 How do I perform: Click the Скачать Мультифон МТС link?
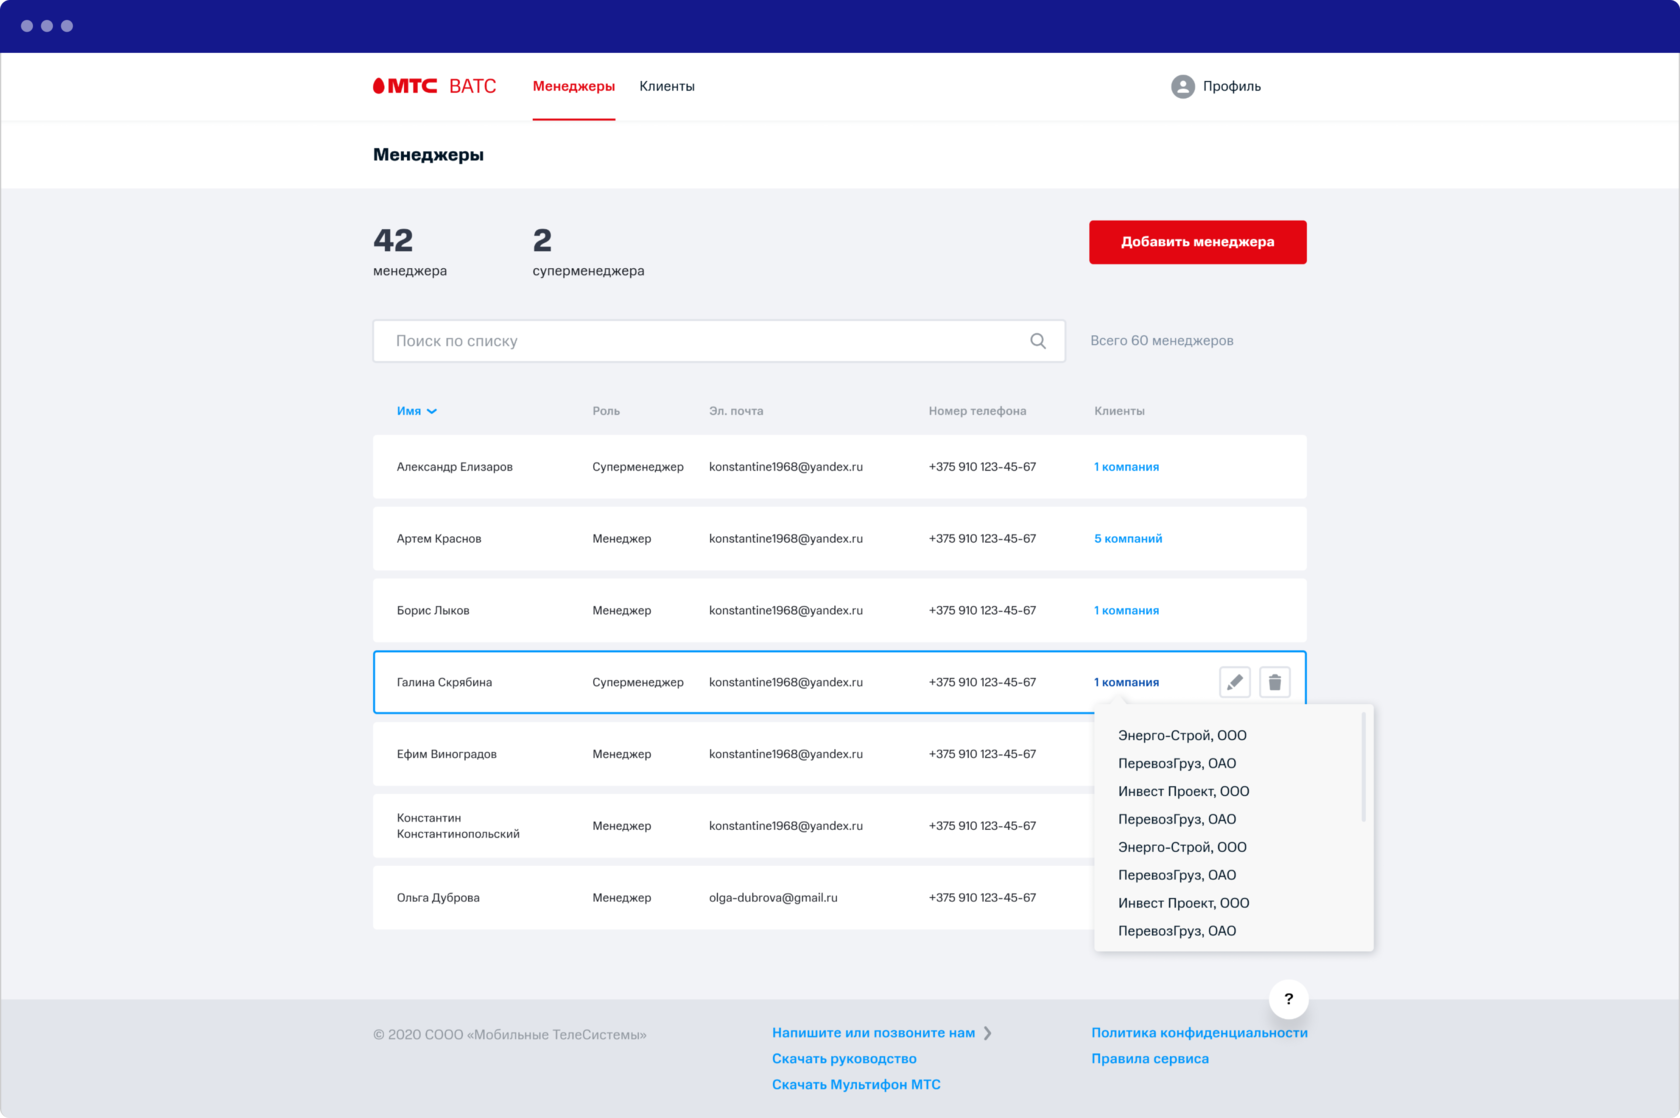(x=856, y=1085)
